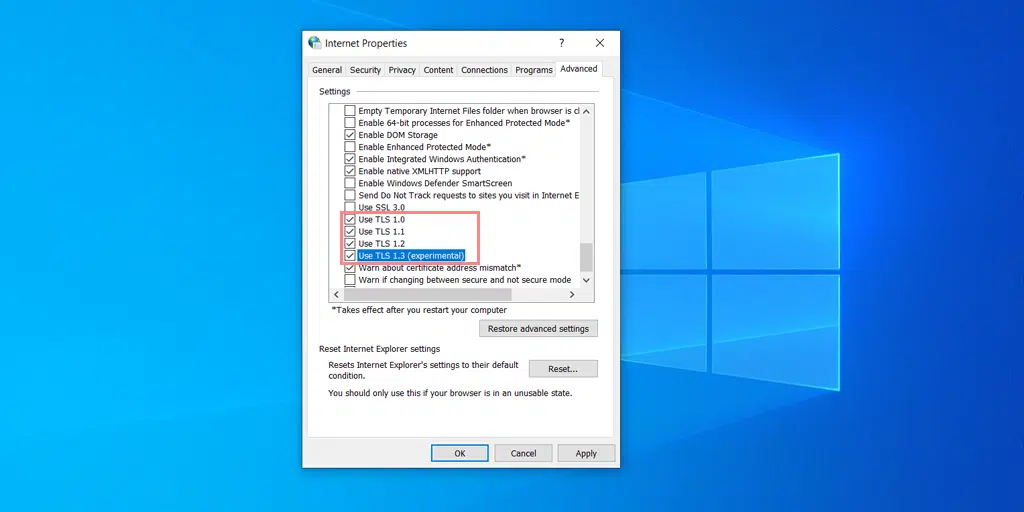Image resolution: width=1024 pixels, height=512 pixels.
Task: Click the Reset... button
Action: point(563,369)
